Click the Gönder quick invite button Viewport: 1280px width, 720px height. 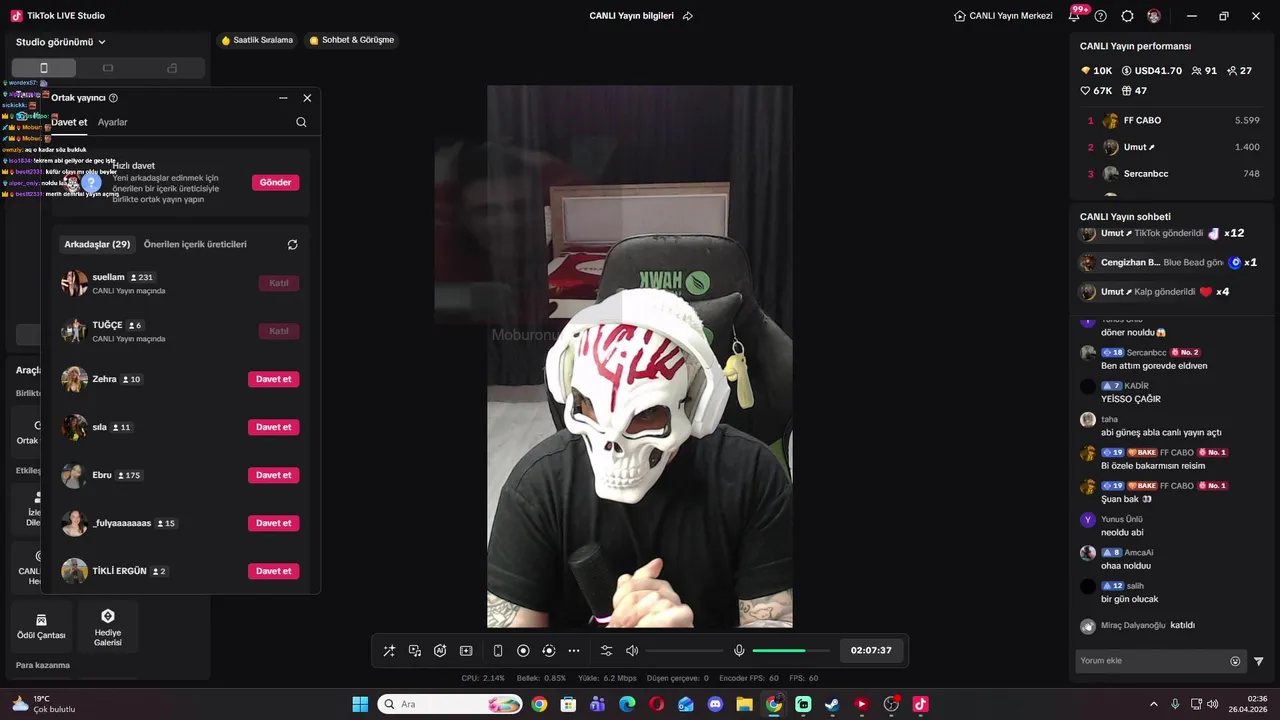275,182
